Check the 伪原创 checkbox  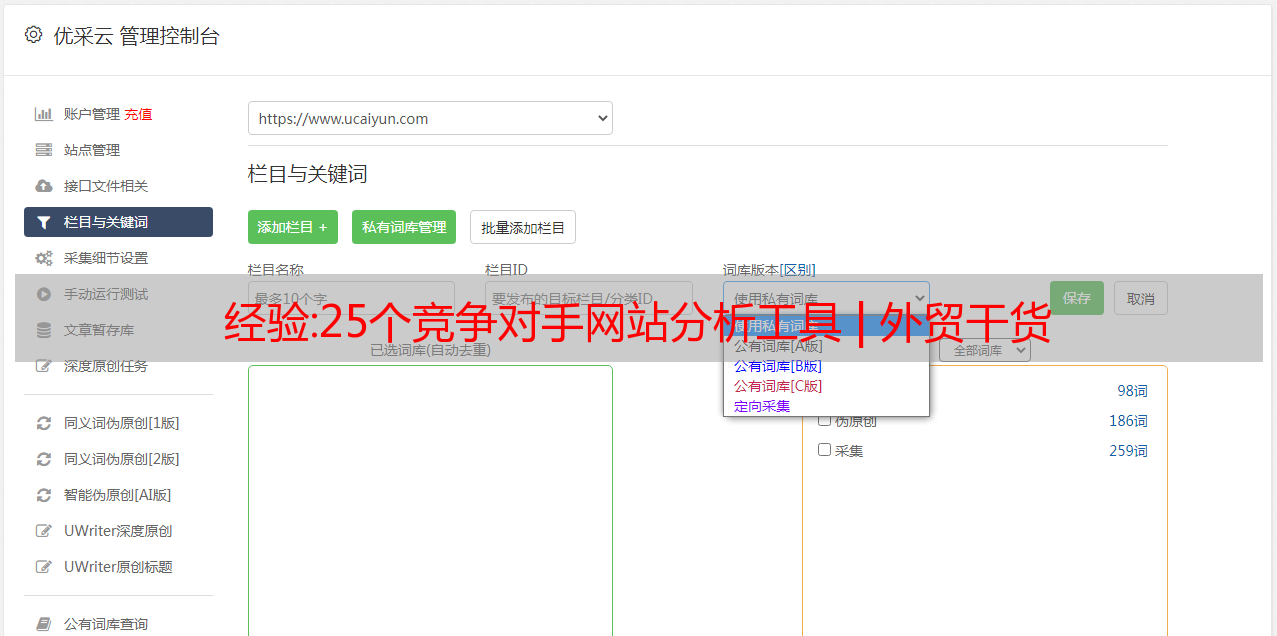(x=825, y=420)
